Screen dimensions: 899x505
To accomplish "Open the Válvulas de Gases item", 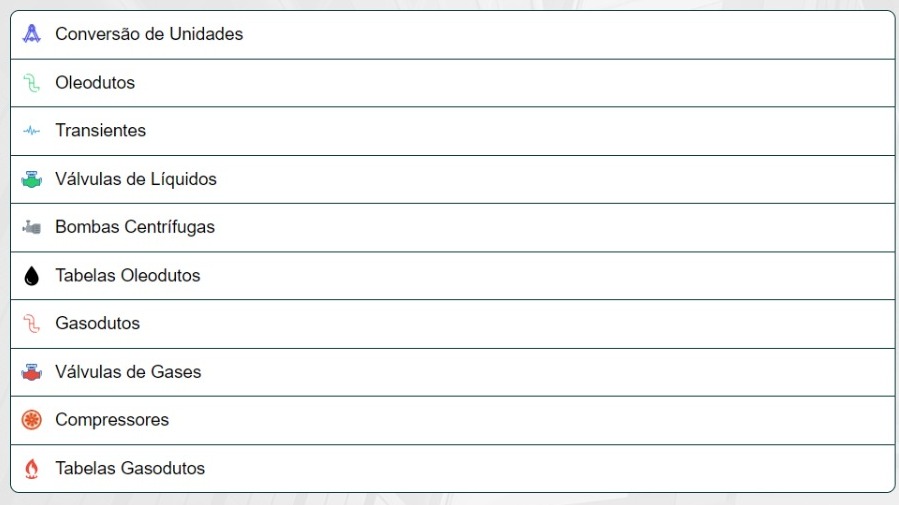I will [x=452, y=372].
